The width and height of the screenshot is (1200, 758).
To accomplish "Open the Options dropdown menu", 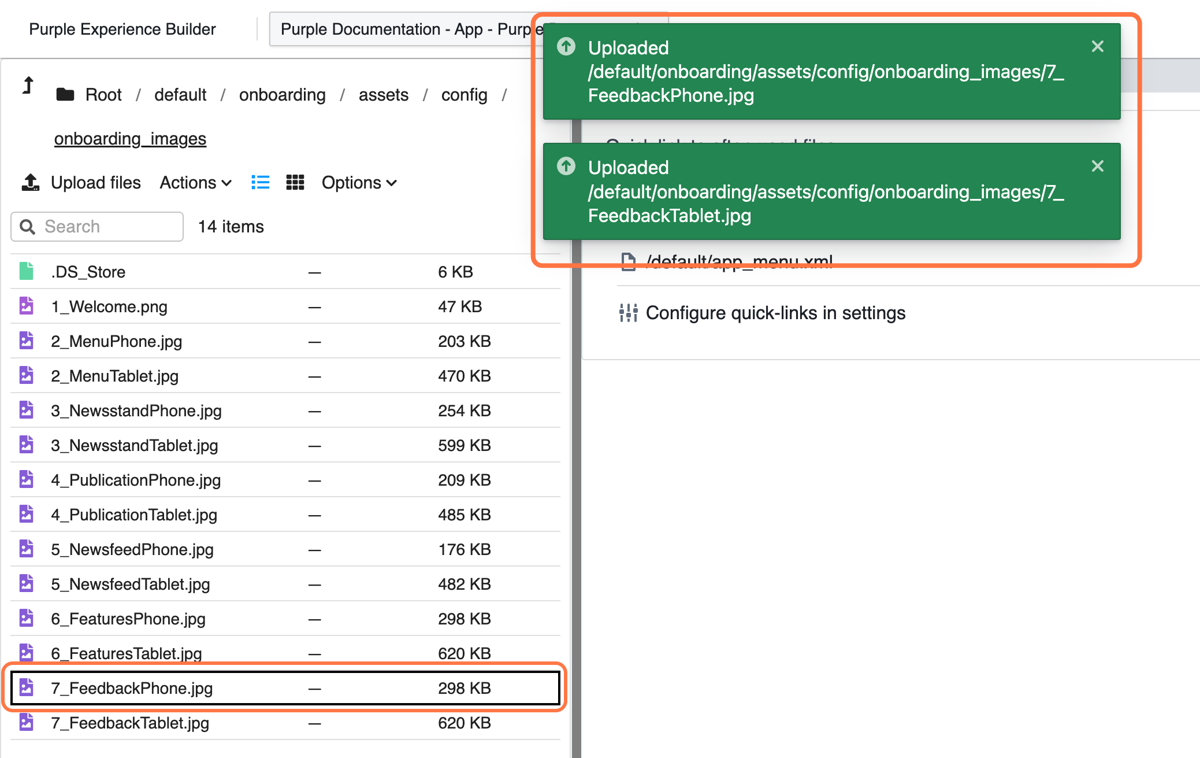I will (x=359, y=182).
